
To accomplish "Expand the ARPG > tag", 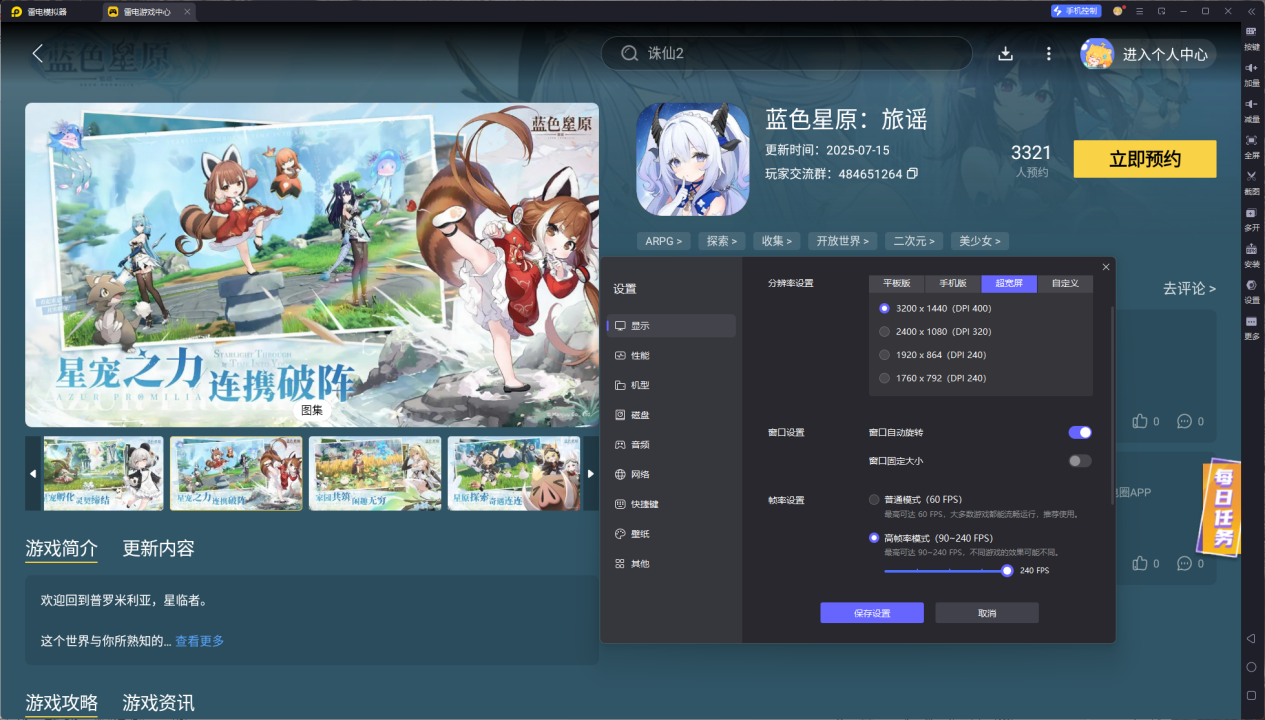I will (664, 241).
